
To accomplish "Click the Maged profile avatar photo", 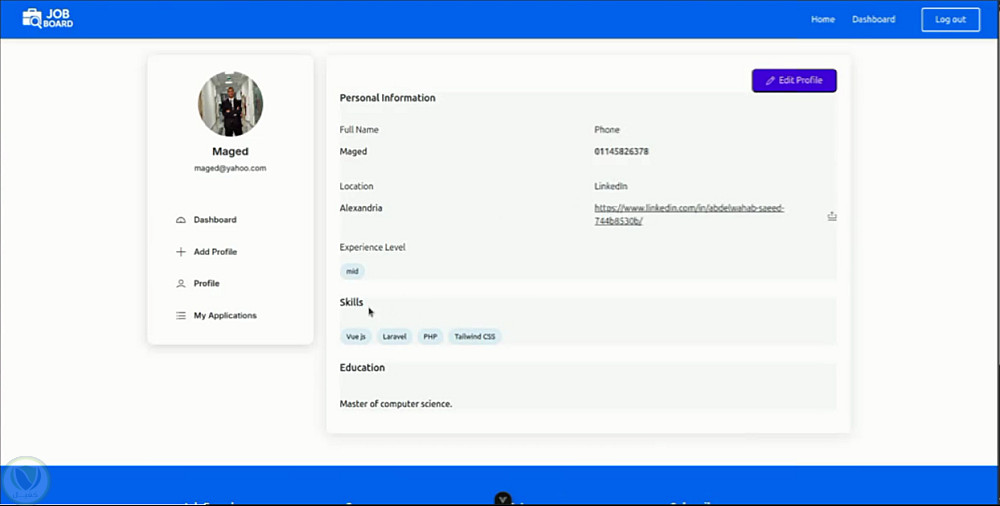I will 230,103.
